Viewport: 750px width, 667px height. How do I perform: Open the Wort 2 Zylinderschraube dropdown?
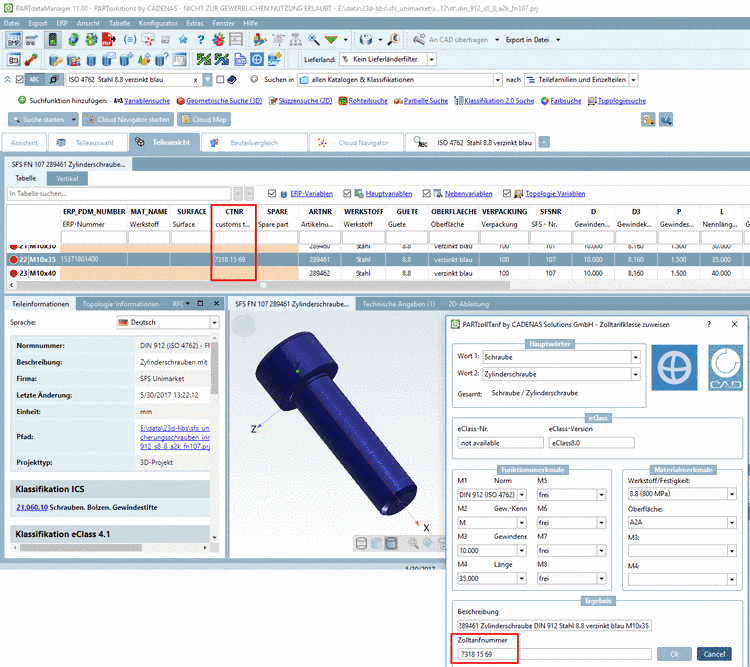(x=636, y=374)
